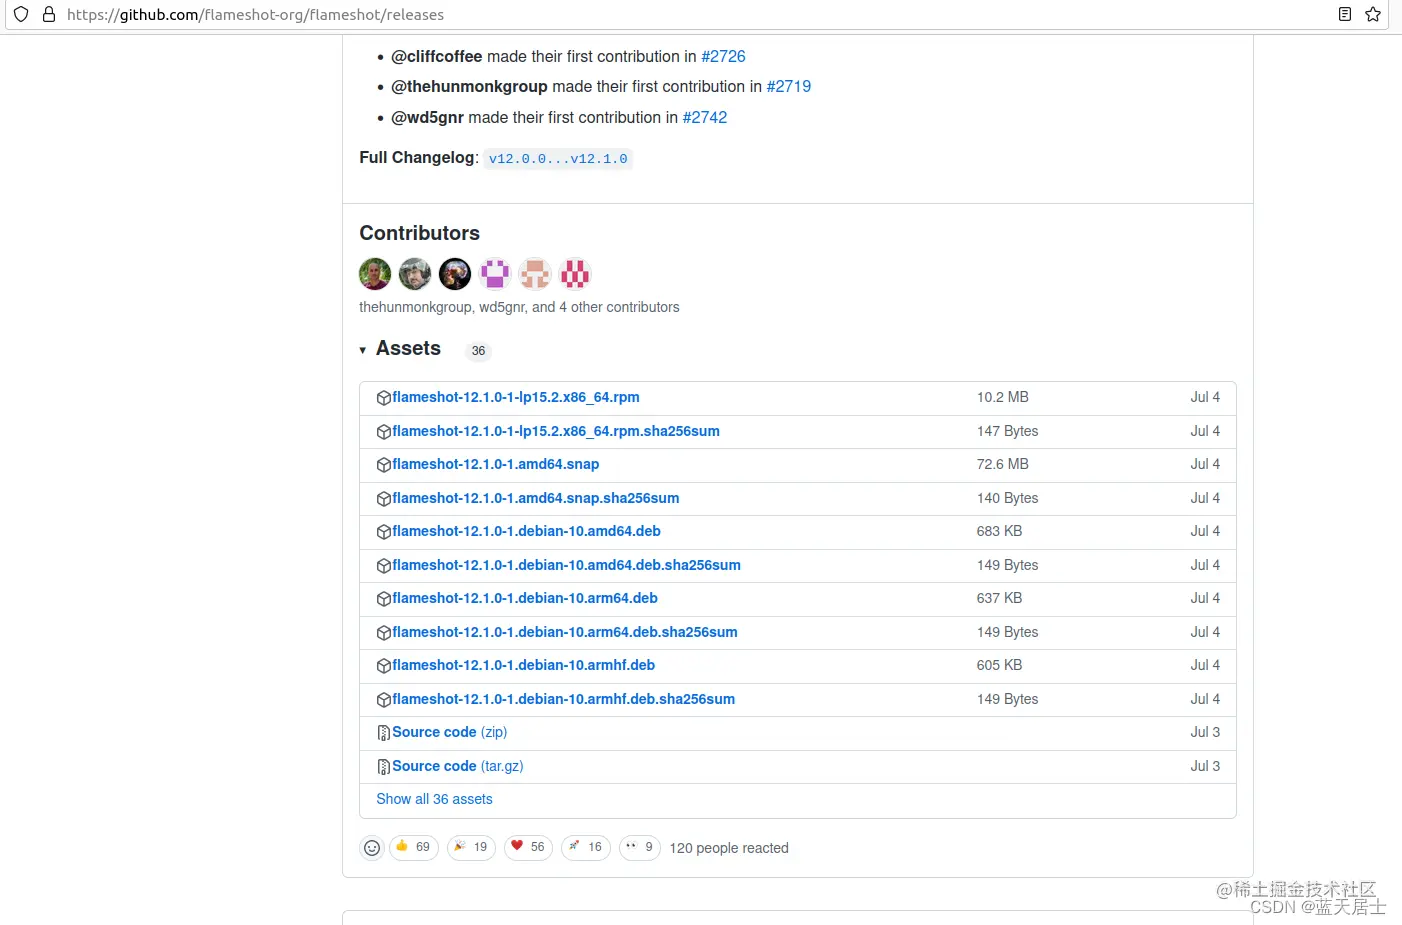Click the Assets heading text
Screen dimensions: 1402x925
pyautogui.click(x=408, y=349)
